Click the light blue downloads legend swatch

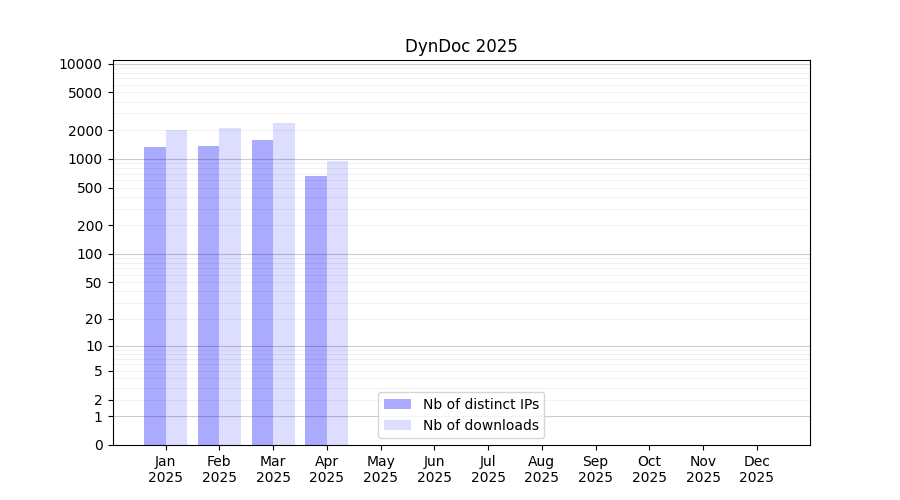(397, 425)
